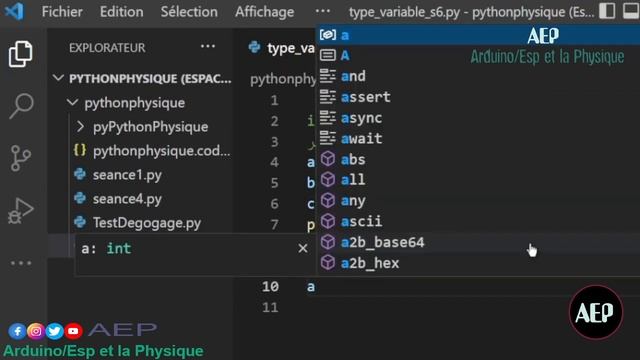Pick the 'all' function suggestion
640x360 pixels.
tap(478, 180)
